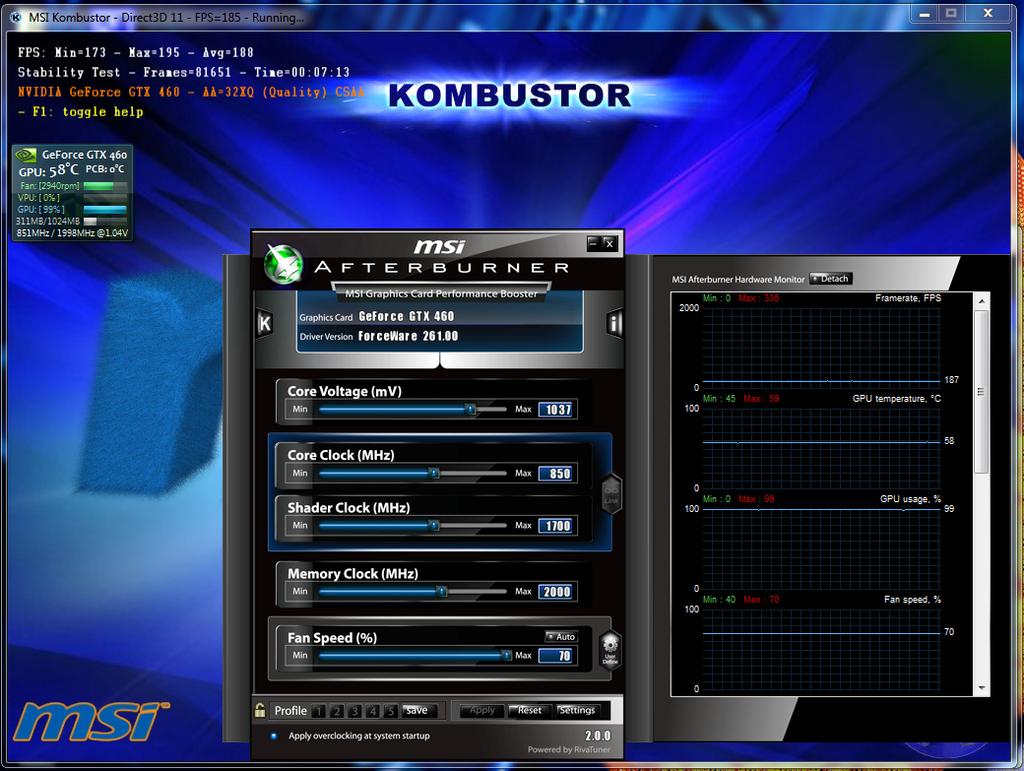The height and width of the screenshot is (771, 1024).
Task: Reset settings to defaults
Action: coord(529,710)
